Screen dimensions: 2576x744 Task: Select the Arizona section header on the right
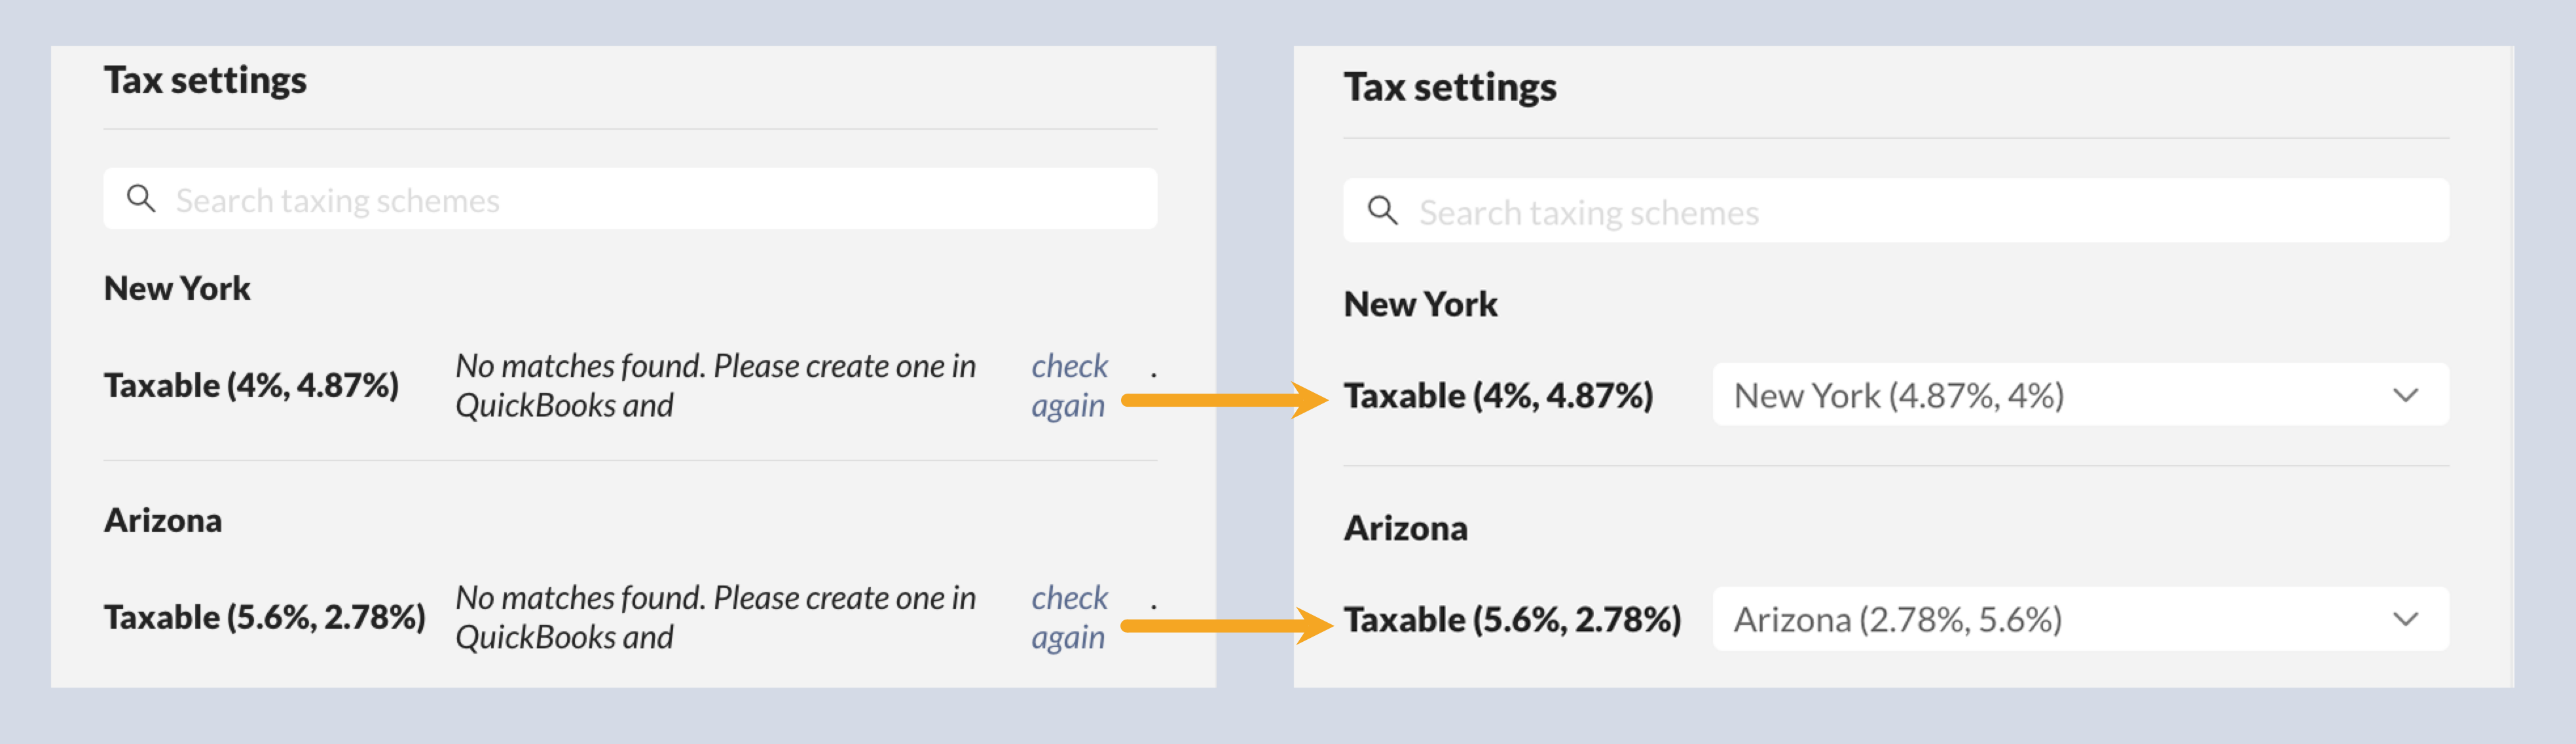pyautogui.click(x=1405, y=528)
